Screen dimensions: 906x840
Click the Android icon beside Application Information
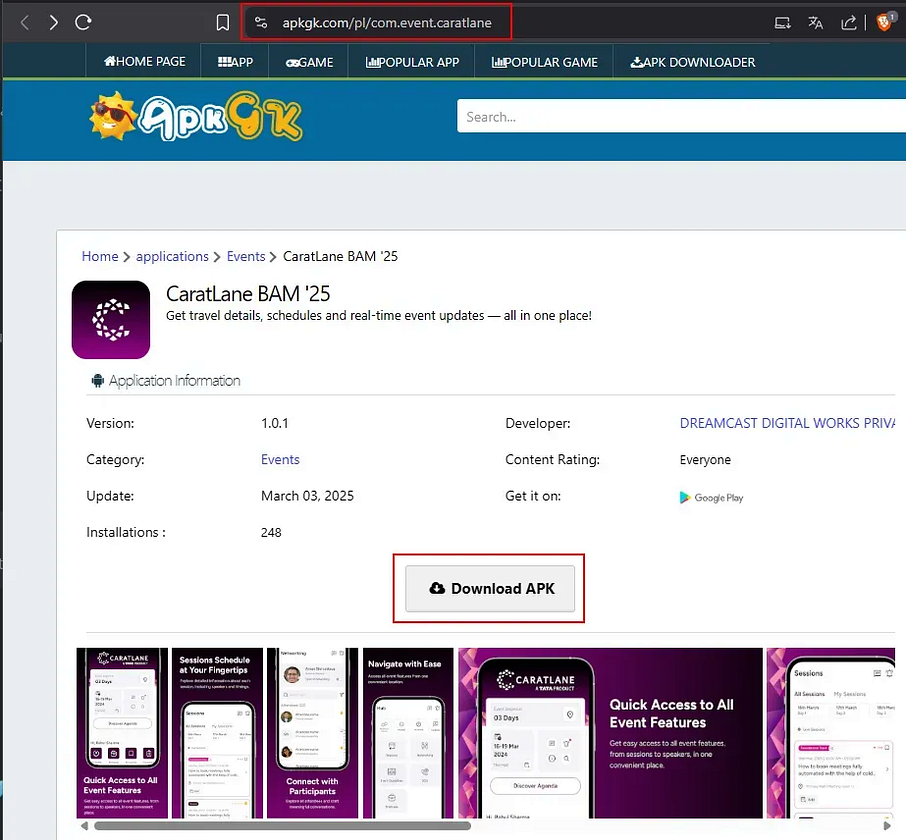98,381
